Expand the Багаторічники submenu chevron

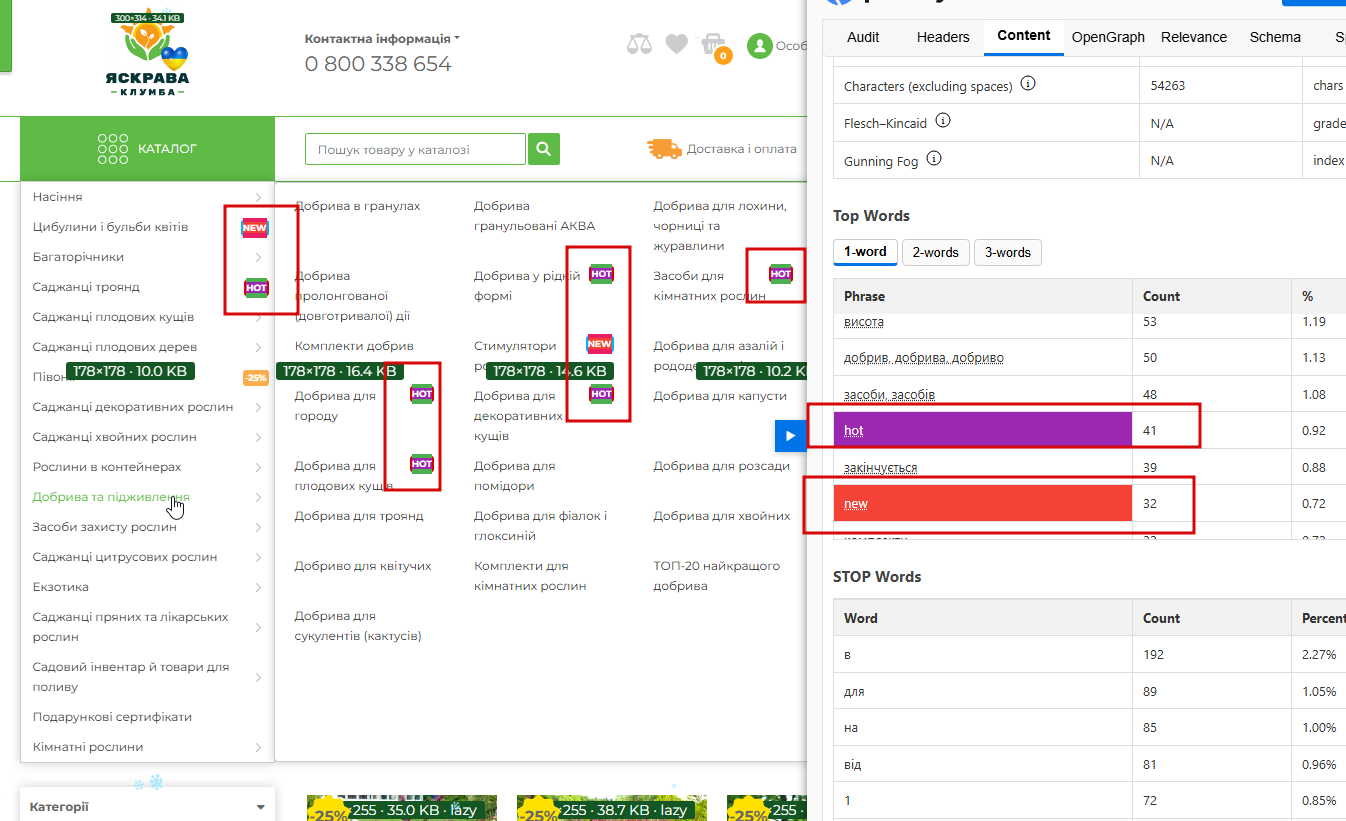(258, 257)
